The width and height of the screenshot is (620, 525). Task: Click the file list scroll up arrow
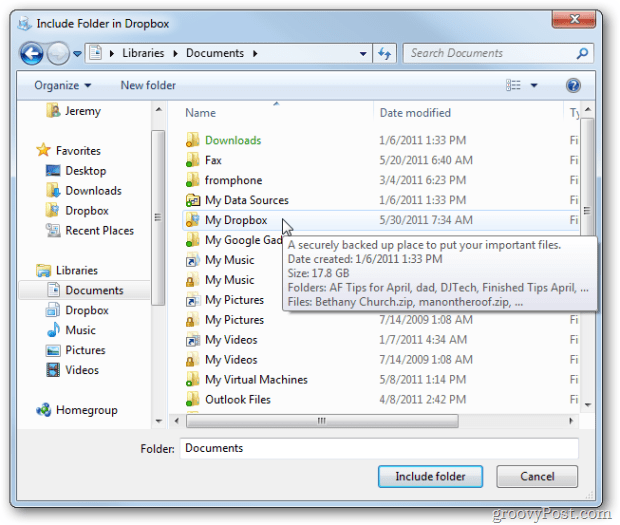point(588,109)
